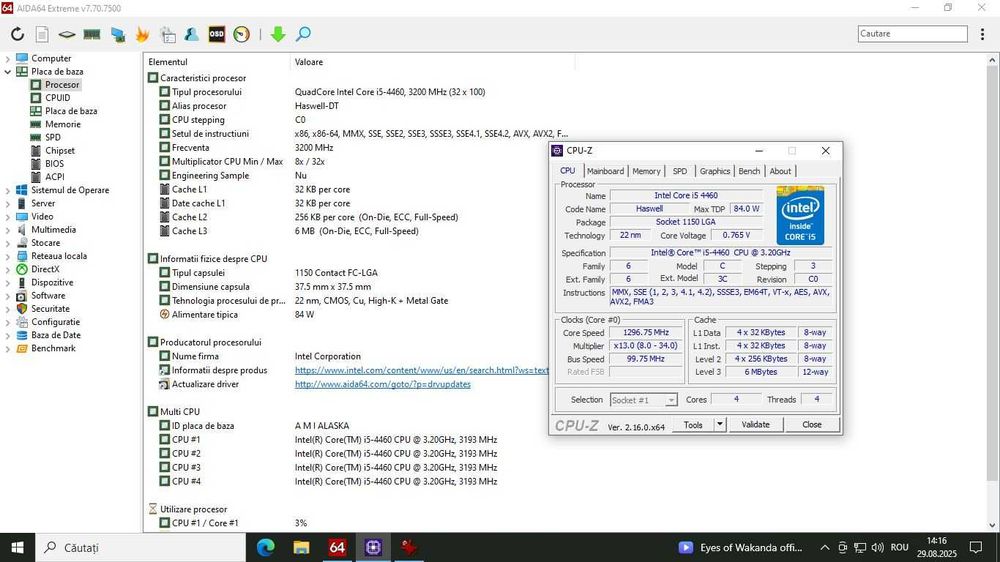This screenshot has width=1000, height=562.
Task: Switch to Memory tab in CPU-Z
Action: (646, 171)
